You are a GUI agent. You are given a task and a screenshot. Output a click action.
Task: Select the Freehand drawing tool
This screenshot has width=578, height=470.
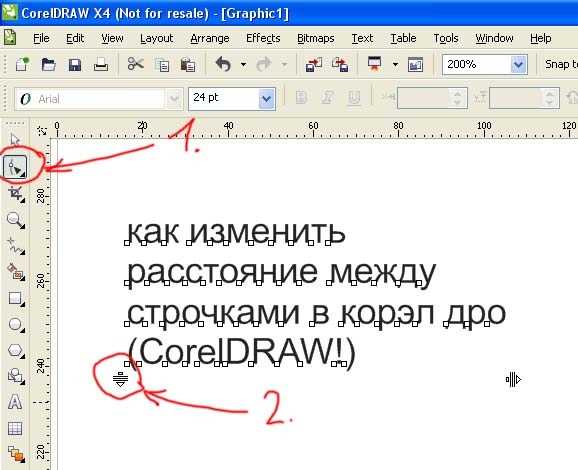point(15,246)
